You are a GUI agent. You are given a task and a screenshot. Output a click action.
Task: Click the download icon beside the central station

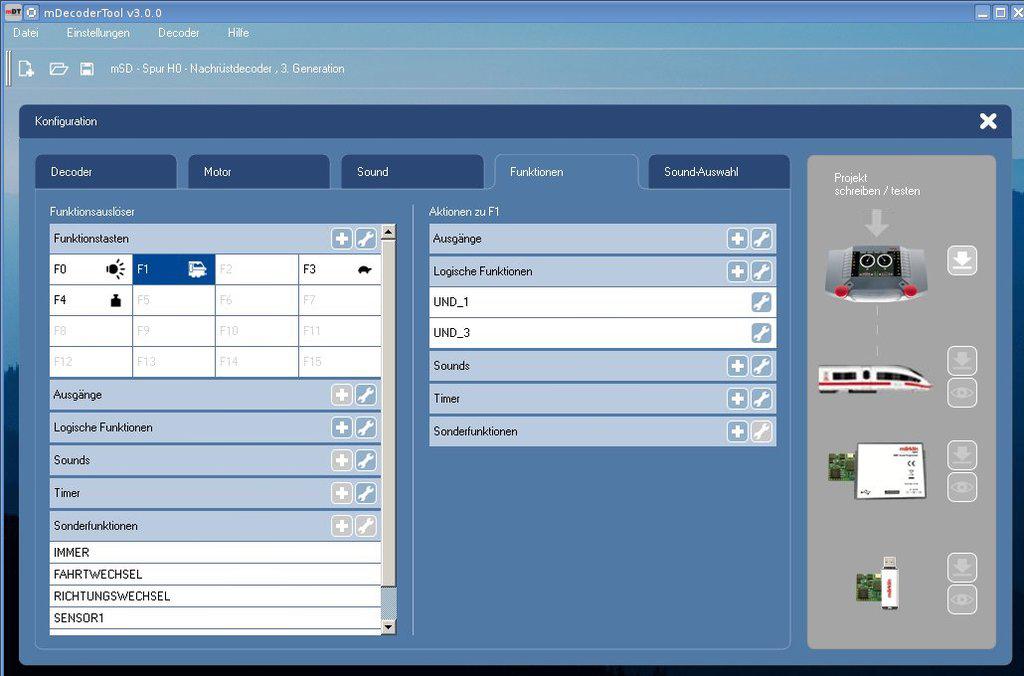[962, 262]
